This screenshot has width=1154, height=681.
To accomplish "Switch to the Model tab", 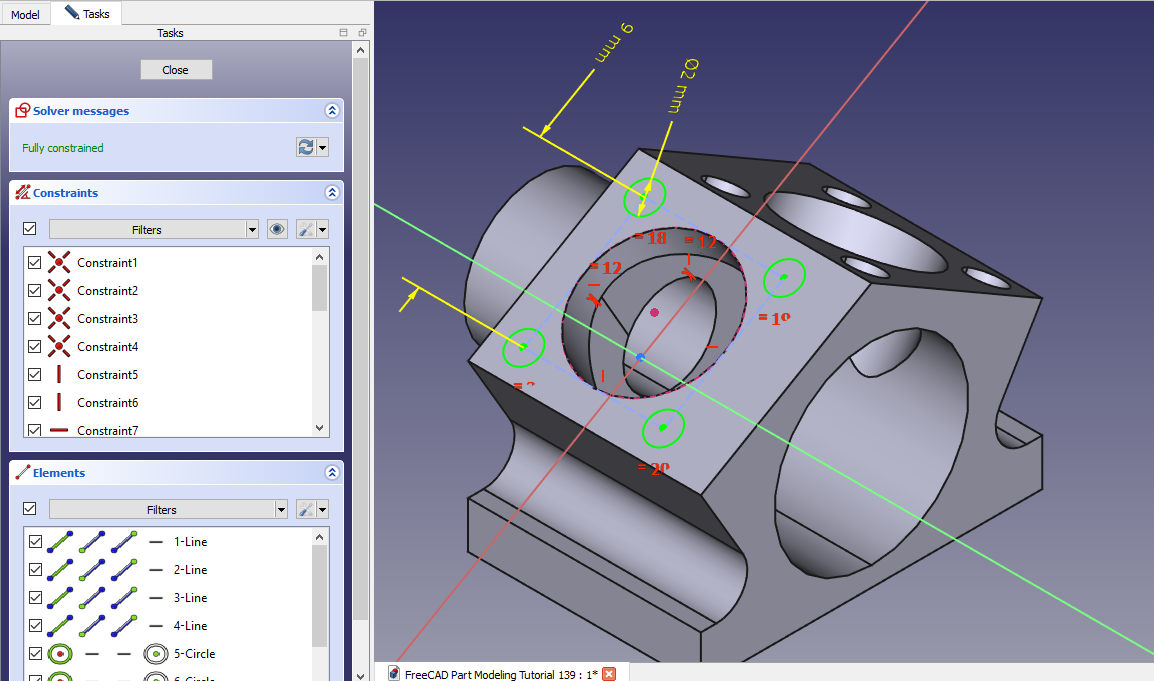I will tap(25, 14).
